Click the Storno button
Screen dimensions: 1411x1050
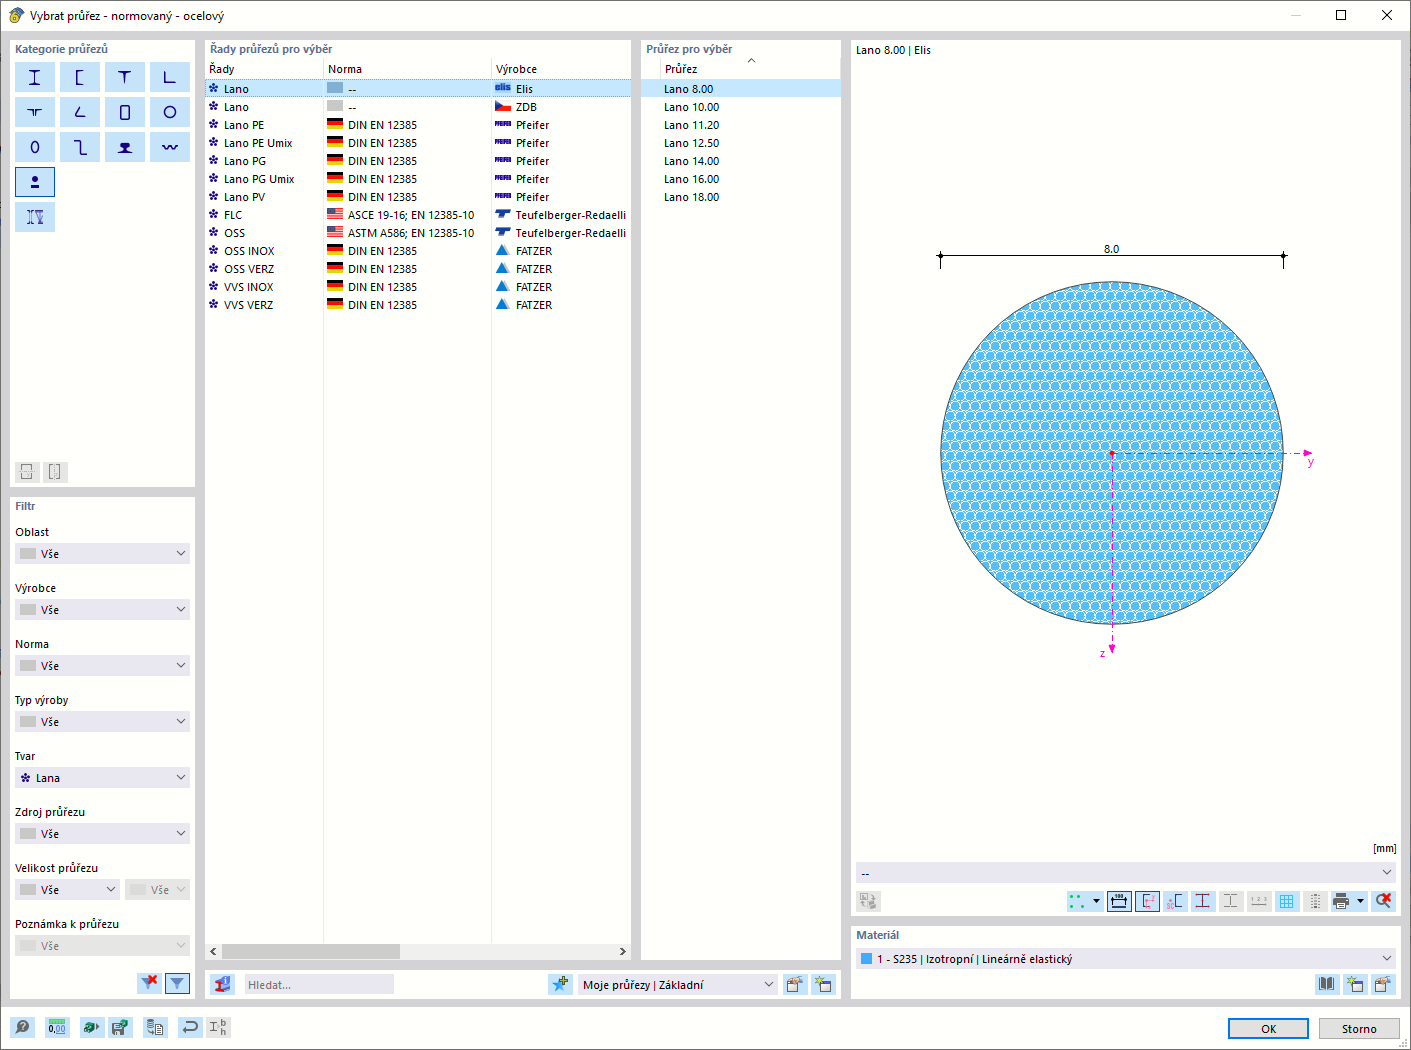tap(1359, 1029)
